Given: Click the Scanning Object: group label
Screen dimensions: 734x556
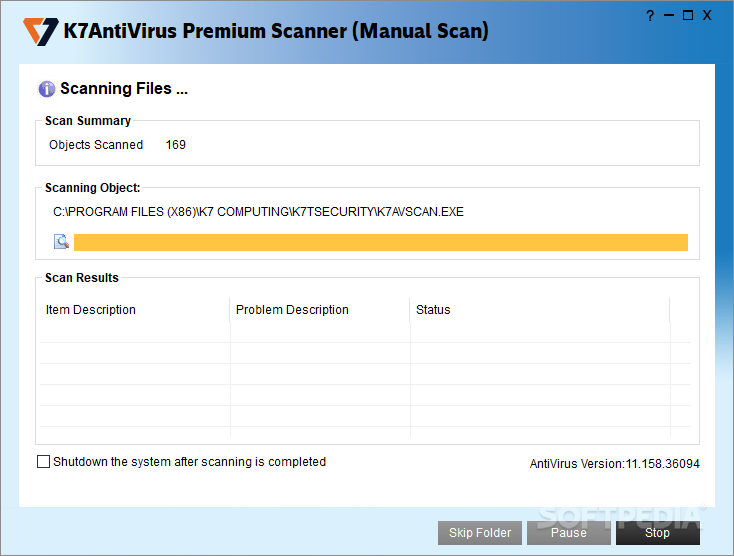Looking at the screenshot, I should tap(92, 188).
